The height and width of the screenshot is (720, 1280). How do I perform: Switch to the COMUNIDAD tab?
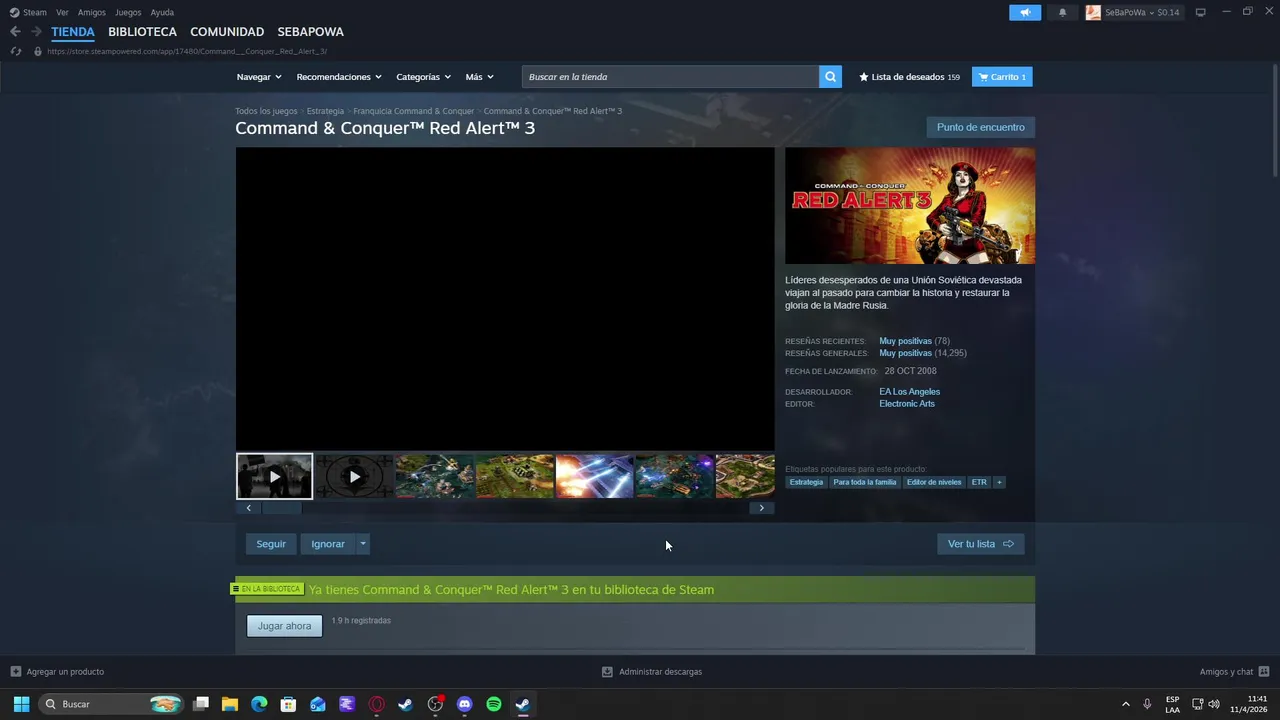tap(227, 32)
